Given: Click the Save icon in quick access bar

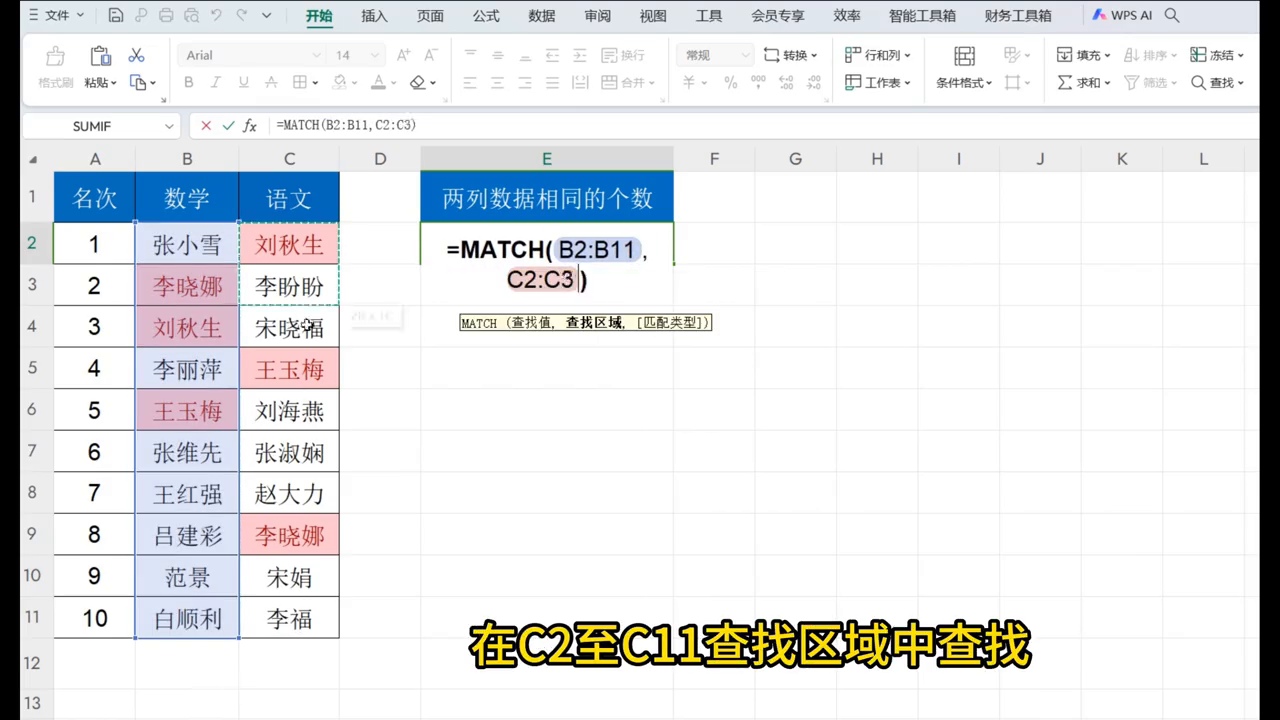Looking at the screenshot, I should (116, 16).
